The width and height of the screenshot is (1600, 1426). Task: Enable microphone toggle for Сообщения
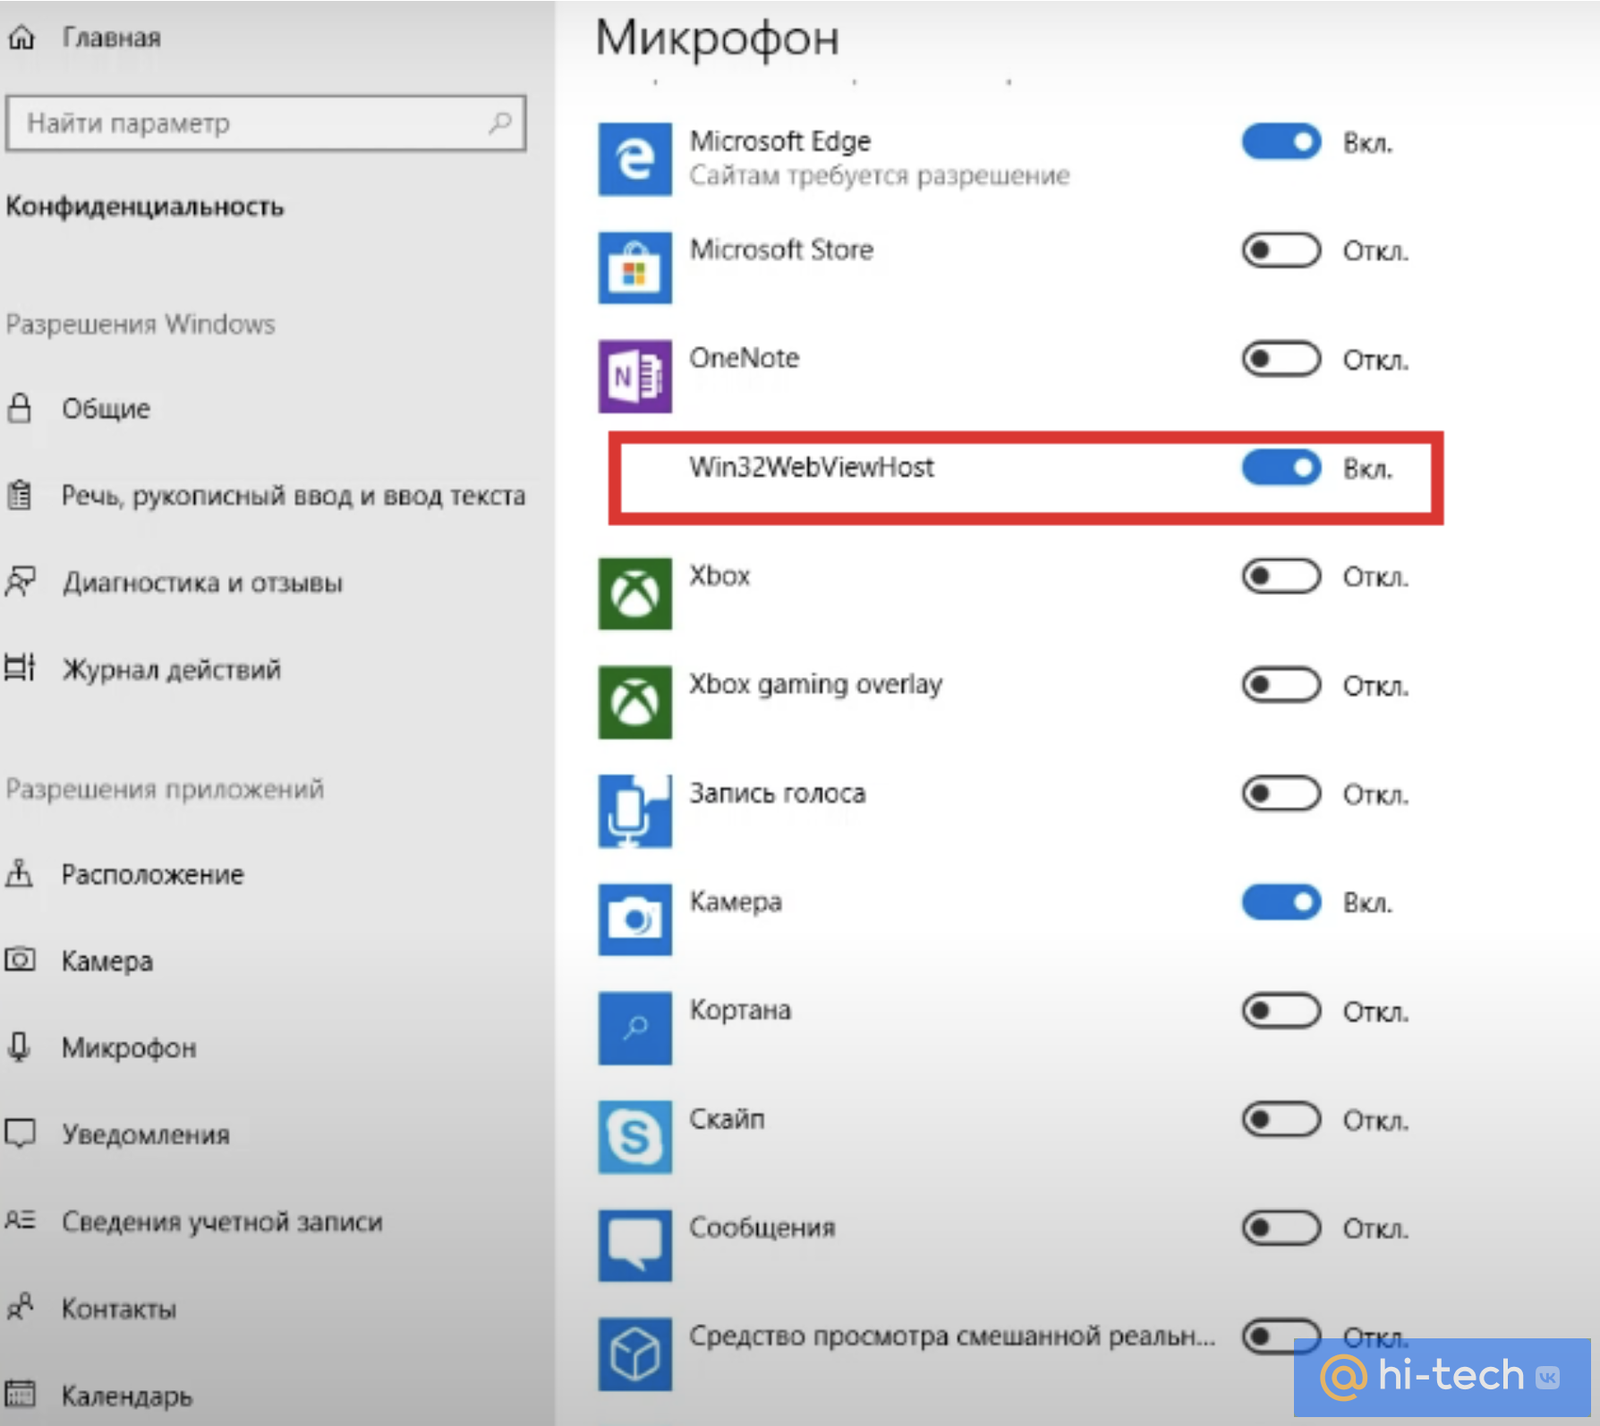point(1281,1228)
